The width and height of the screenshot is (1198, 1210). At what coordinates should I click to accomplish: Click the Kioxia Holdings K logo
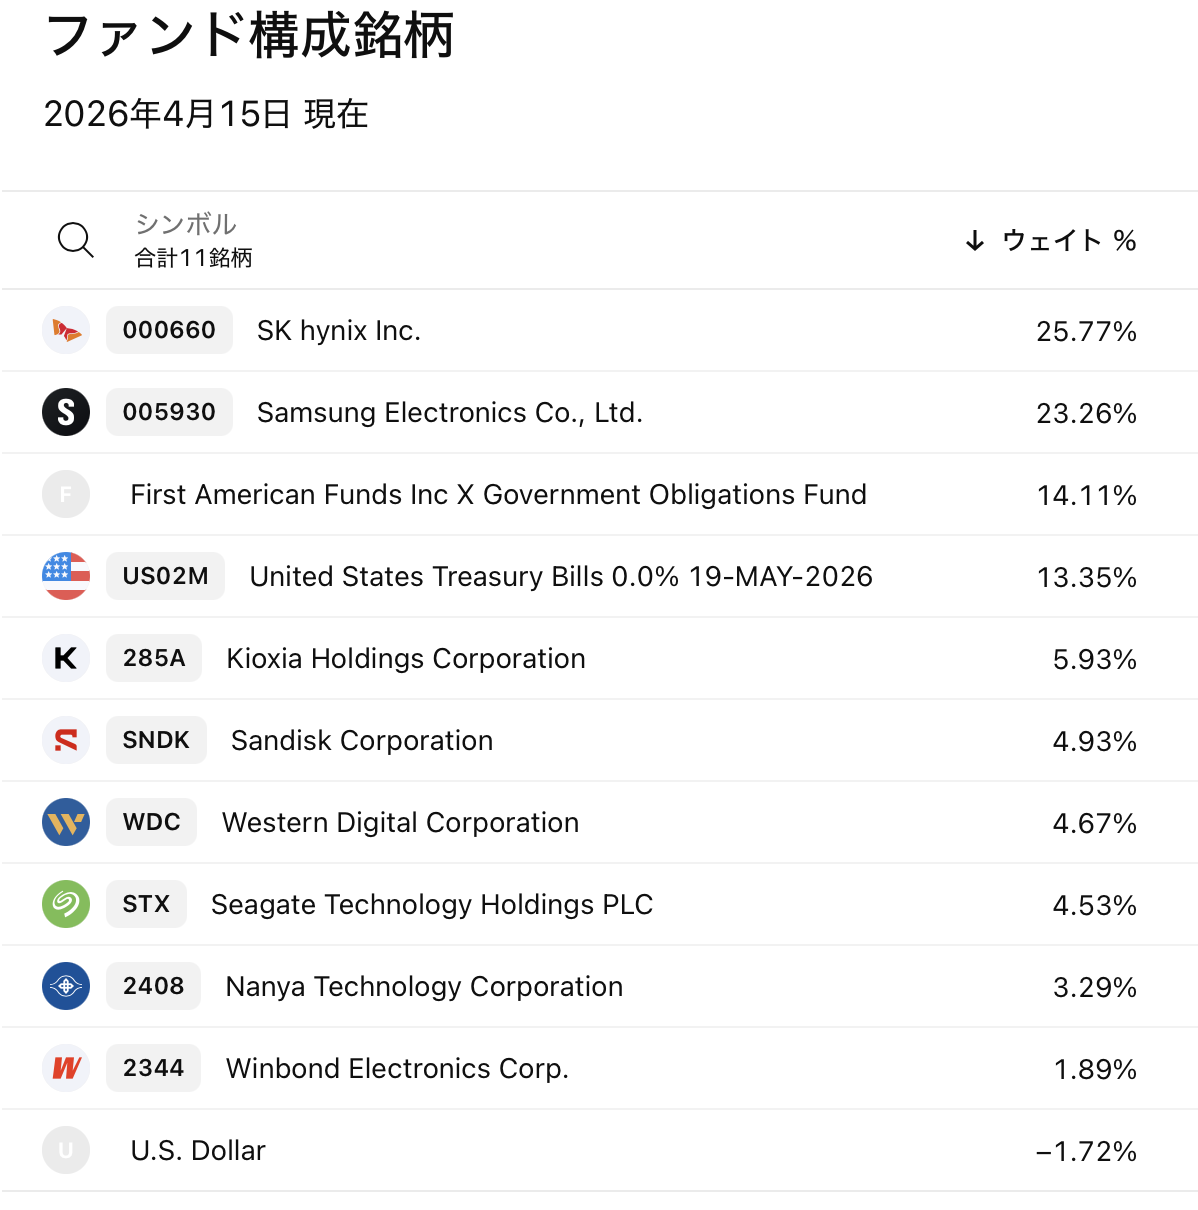point(66,658)
